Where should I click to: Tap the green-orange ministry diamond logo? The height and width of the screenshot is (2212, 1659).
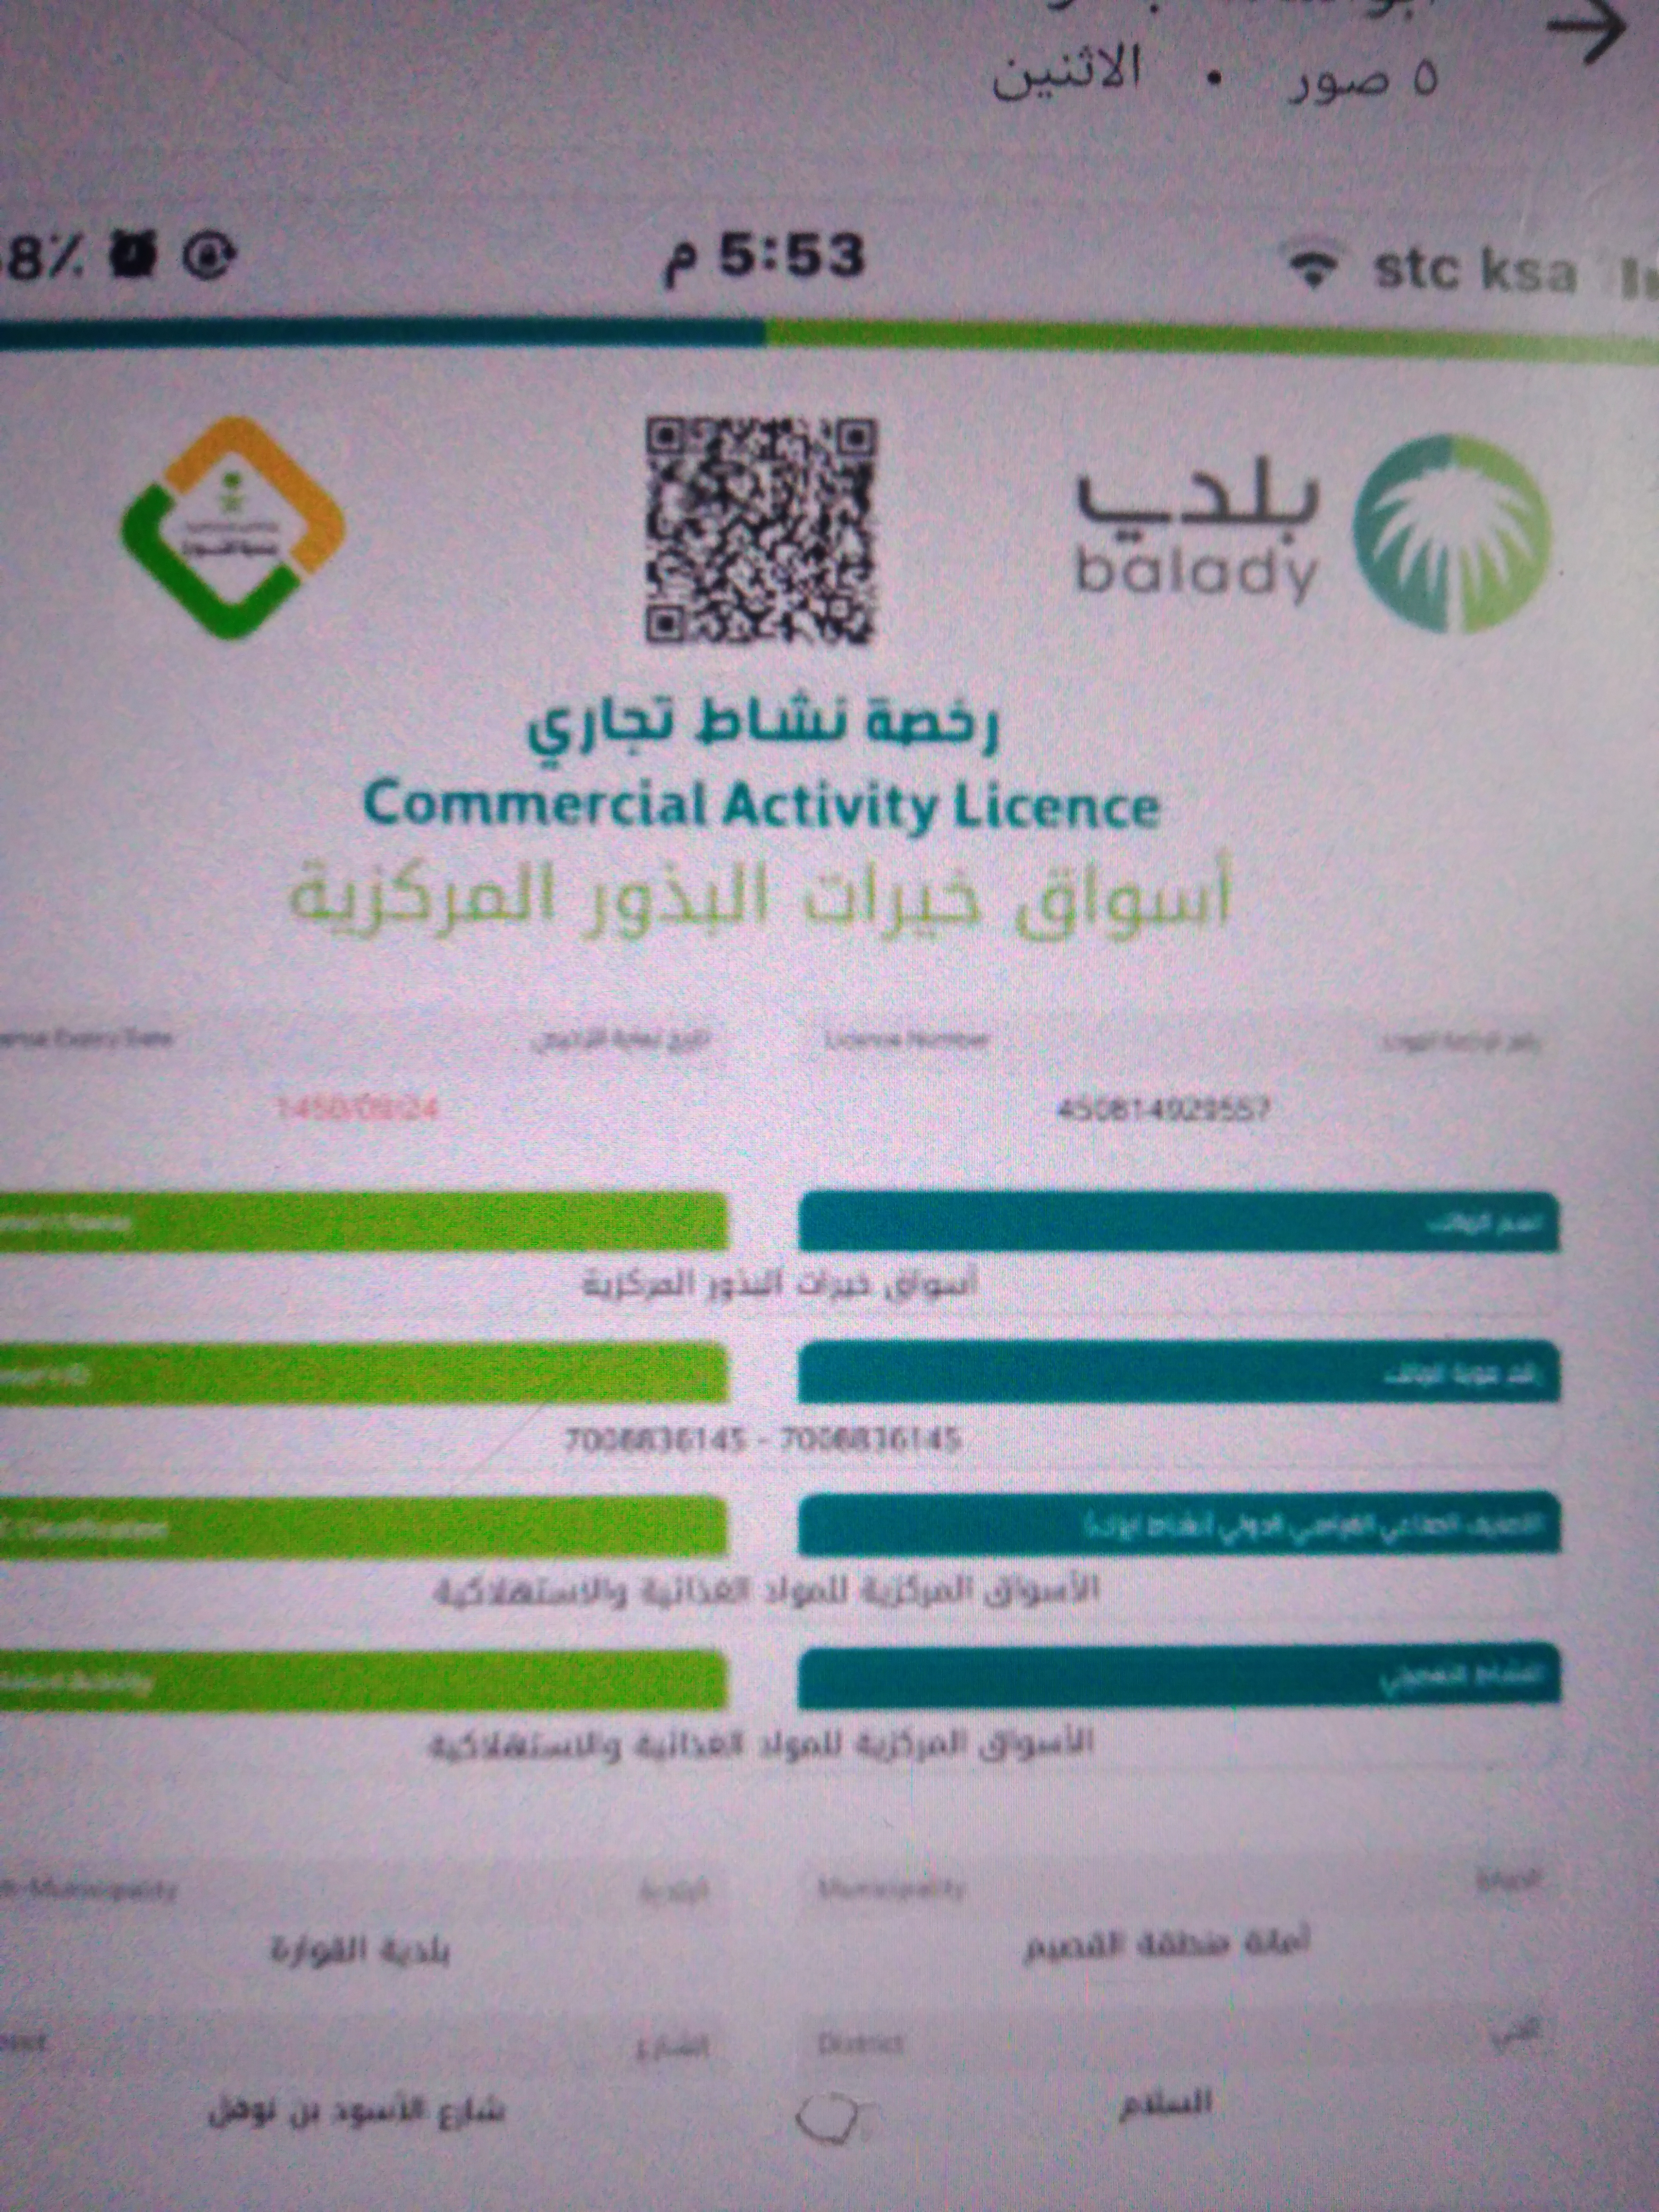(233, 527)
